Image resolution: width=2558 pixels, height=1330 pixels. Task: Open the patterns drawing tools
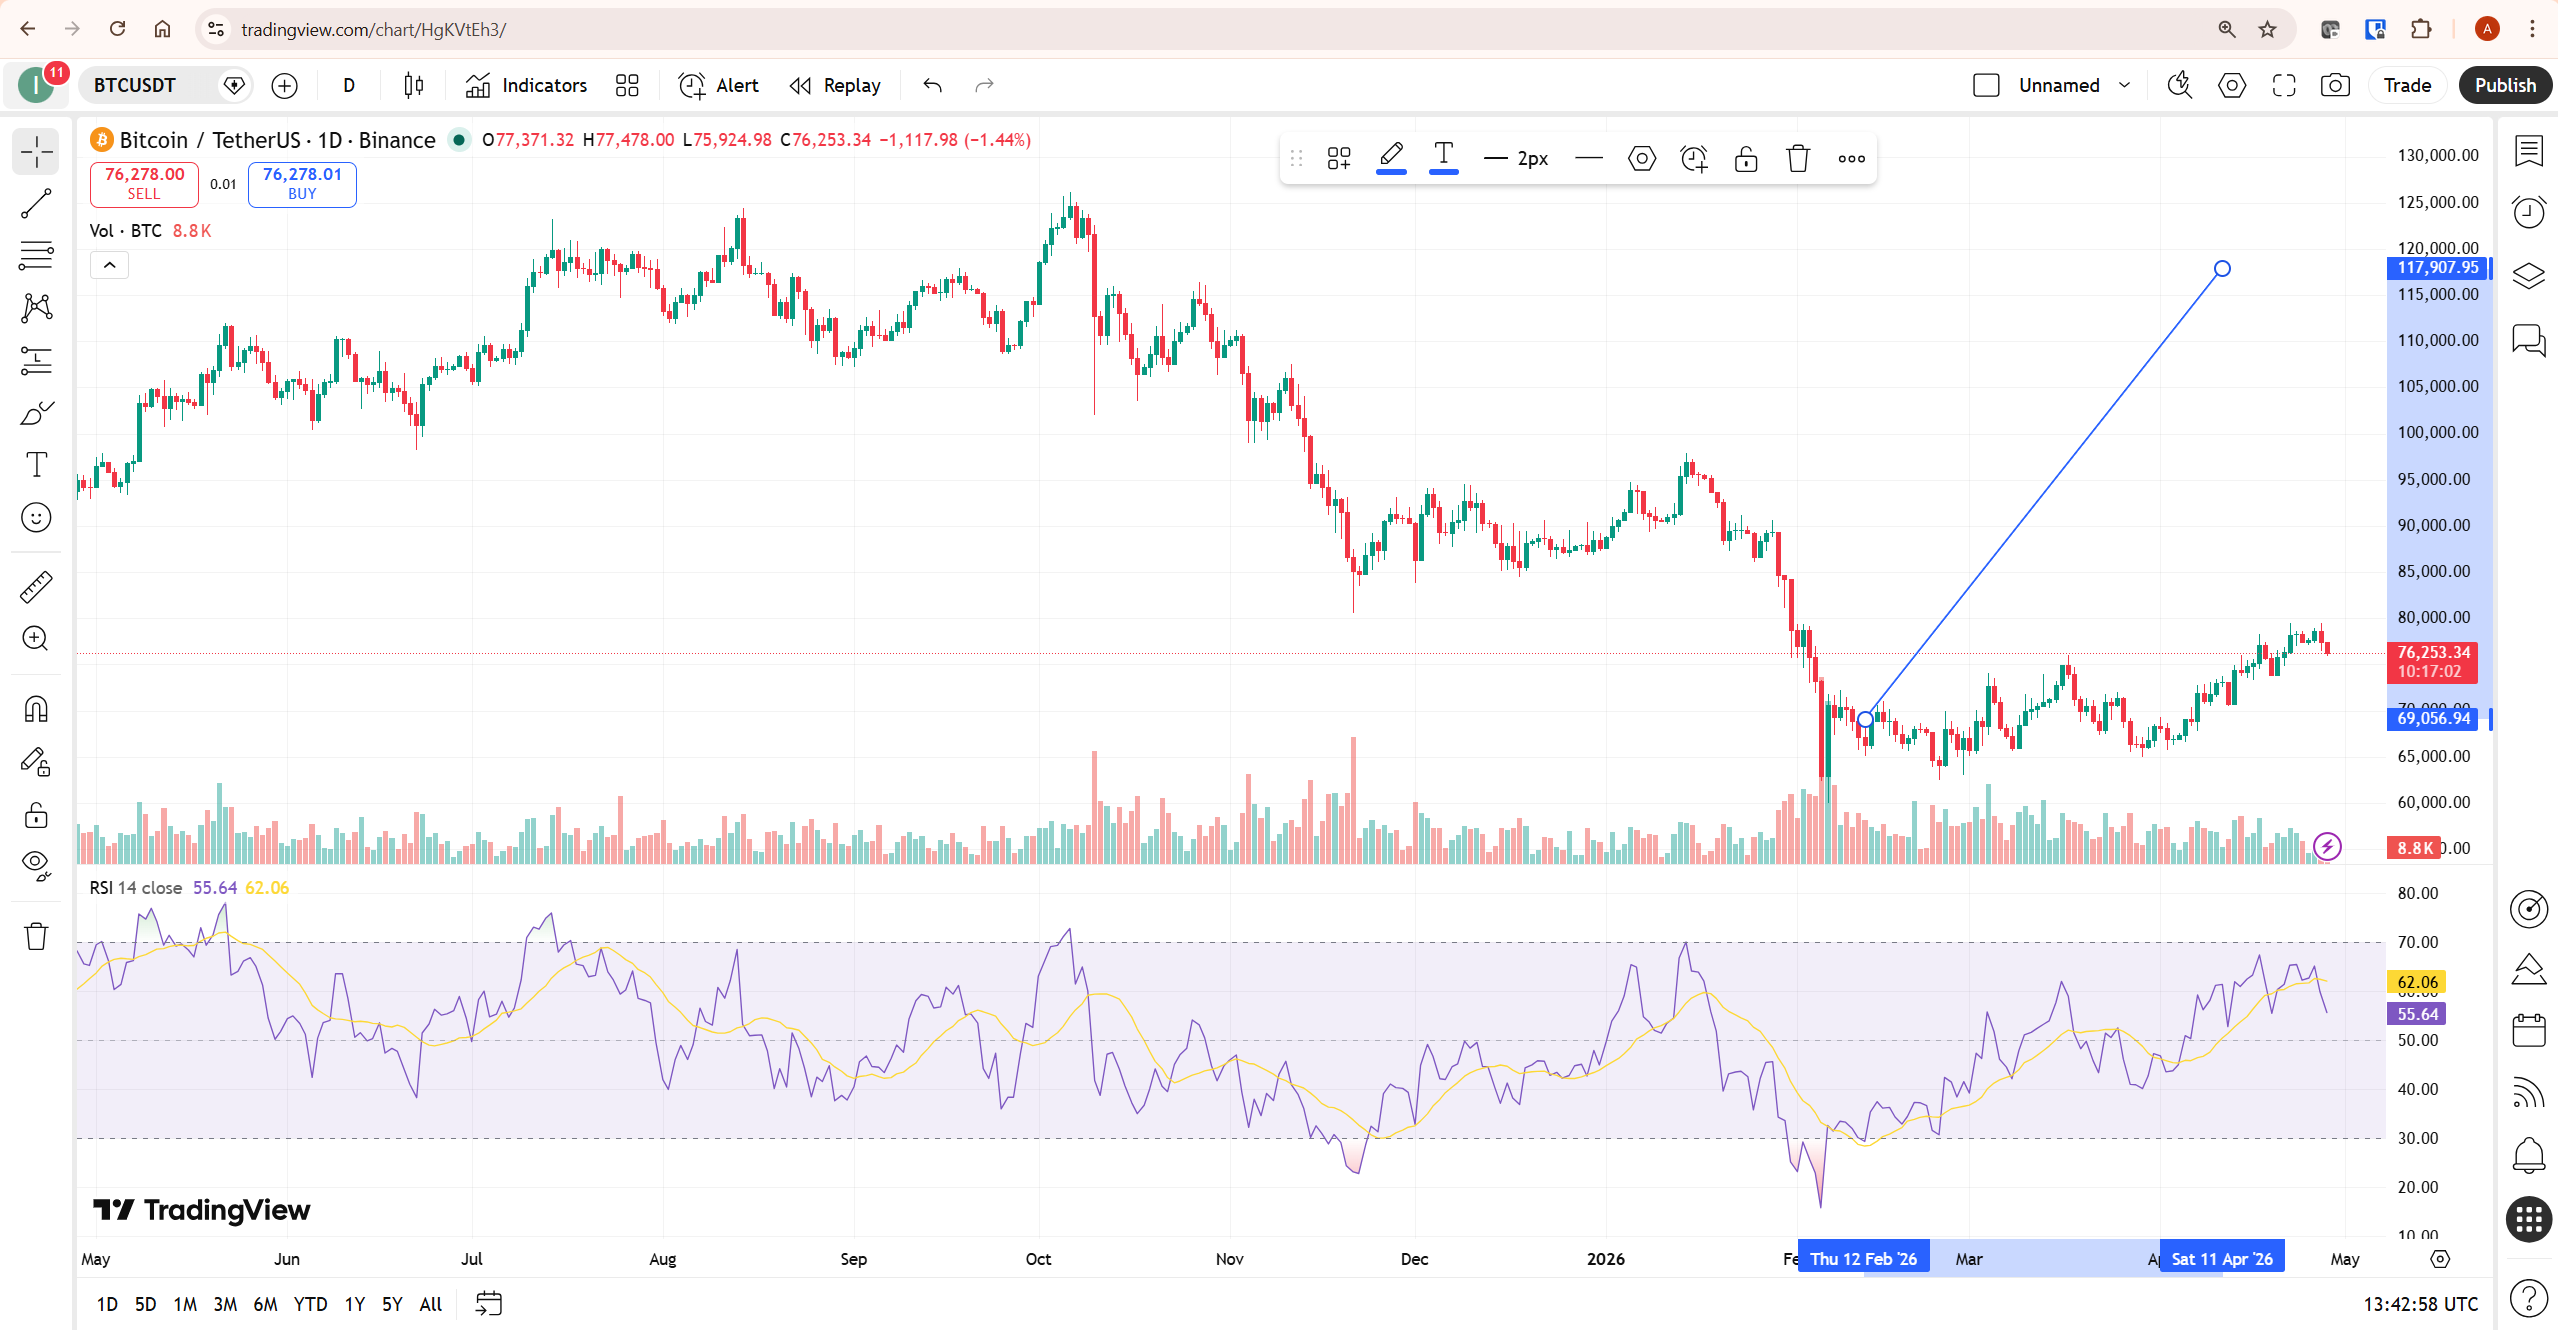36,308
